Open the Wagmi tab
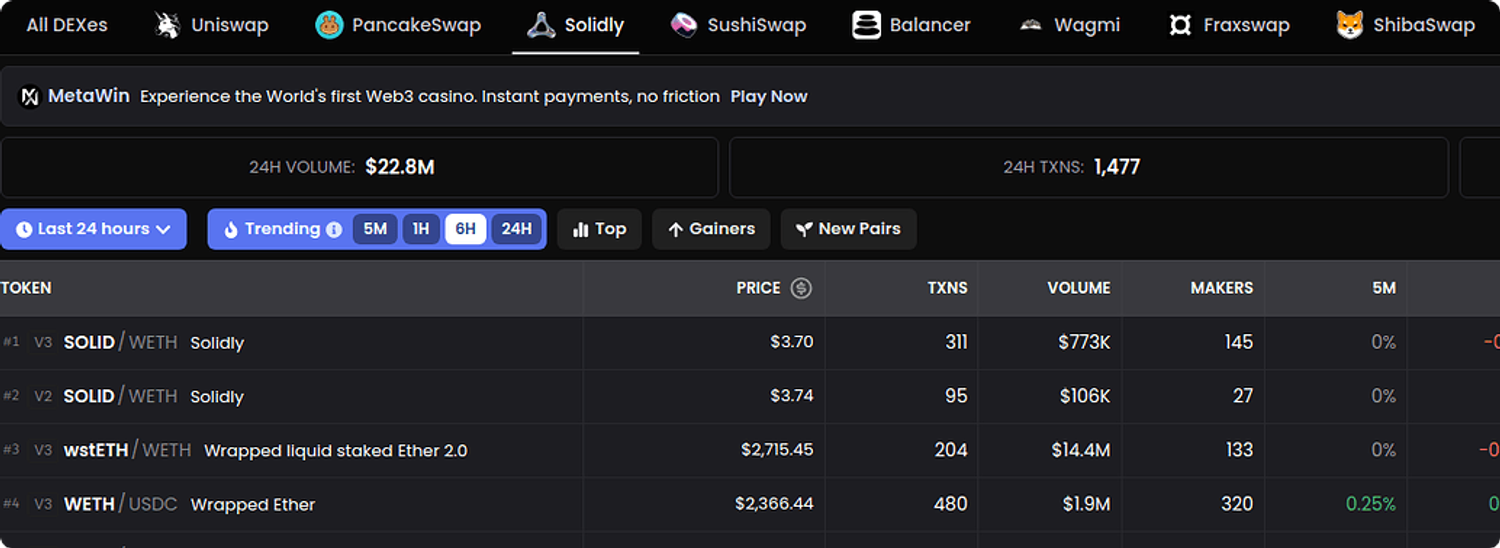The image size is (1500, 548). [1070, 25]
